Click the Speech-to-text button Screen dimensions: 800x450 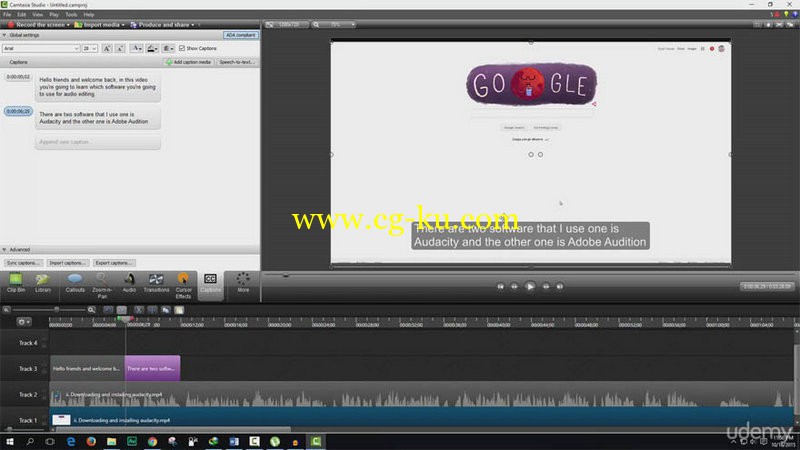click(237, 62)
